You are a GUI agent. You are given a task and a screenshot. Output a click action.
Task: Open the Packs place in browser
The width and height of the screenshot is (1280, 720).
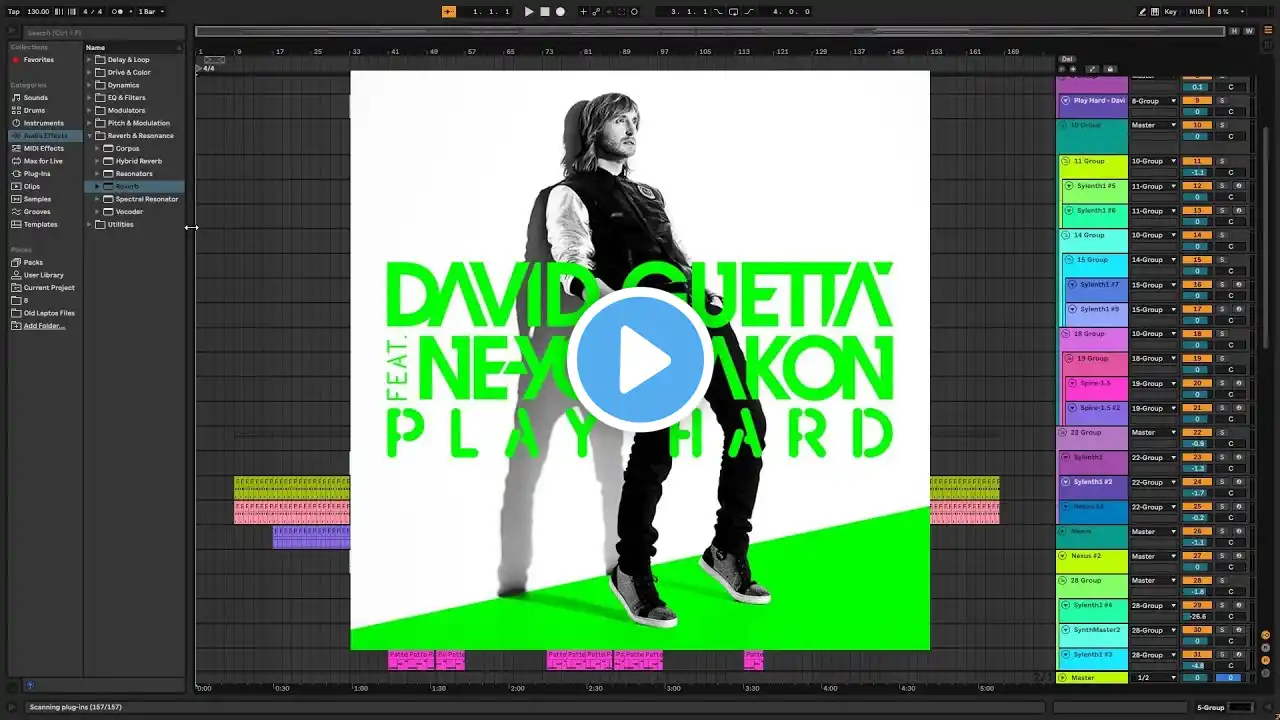click(33, 262)
